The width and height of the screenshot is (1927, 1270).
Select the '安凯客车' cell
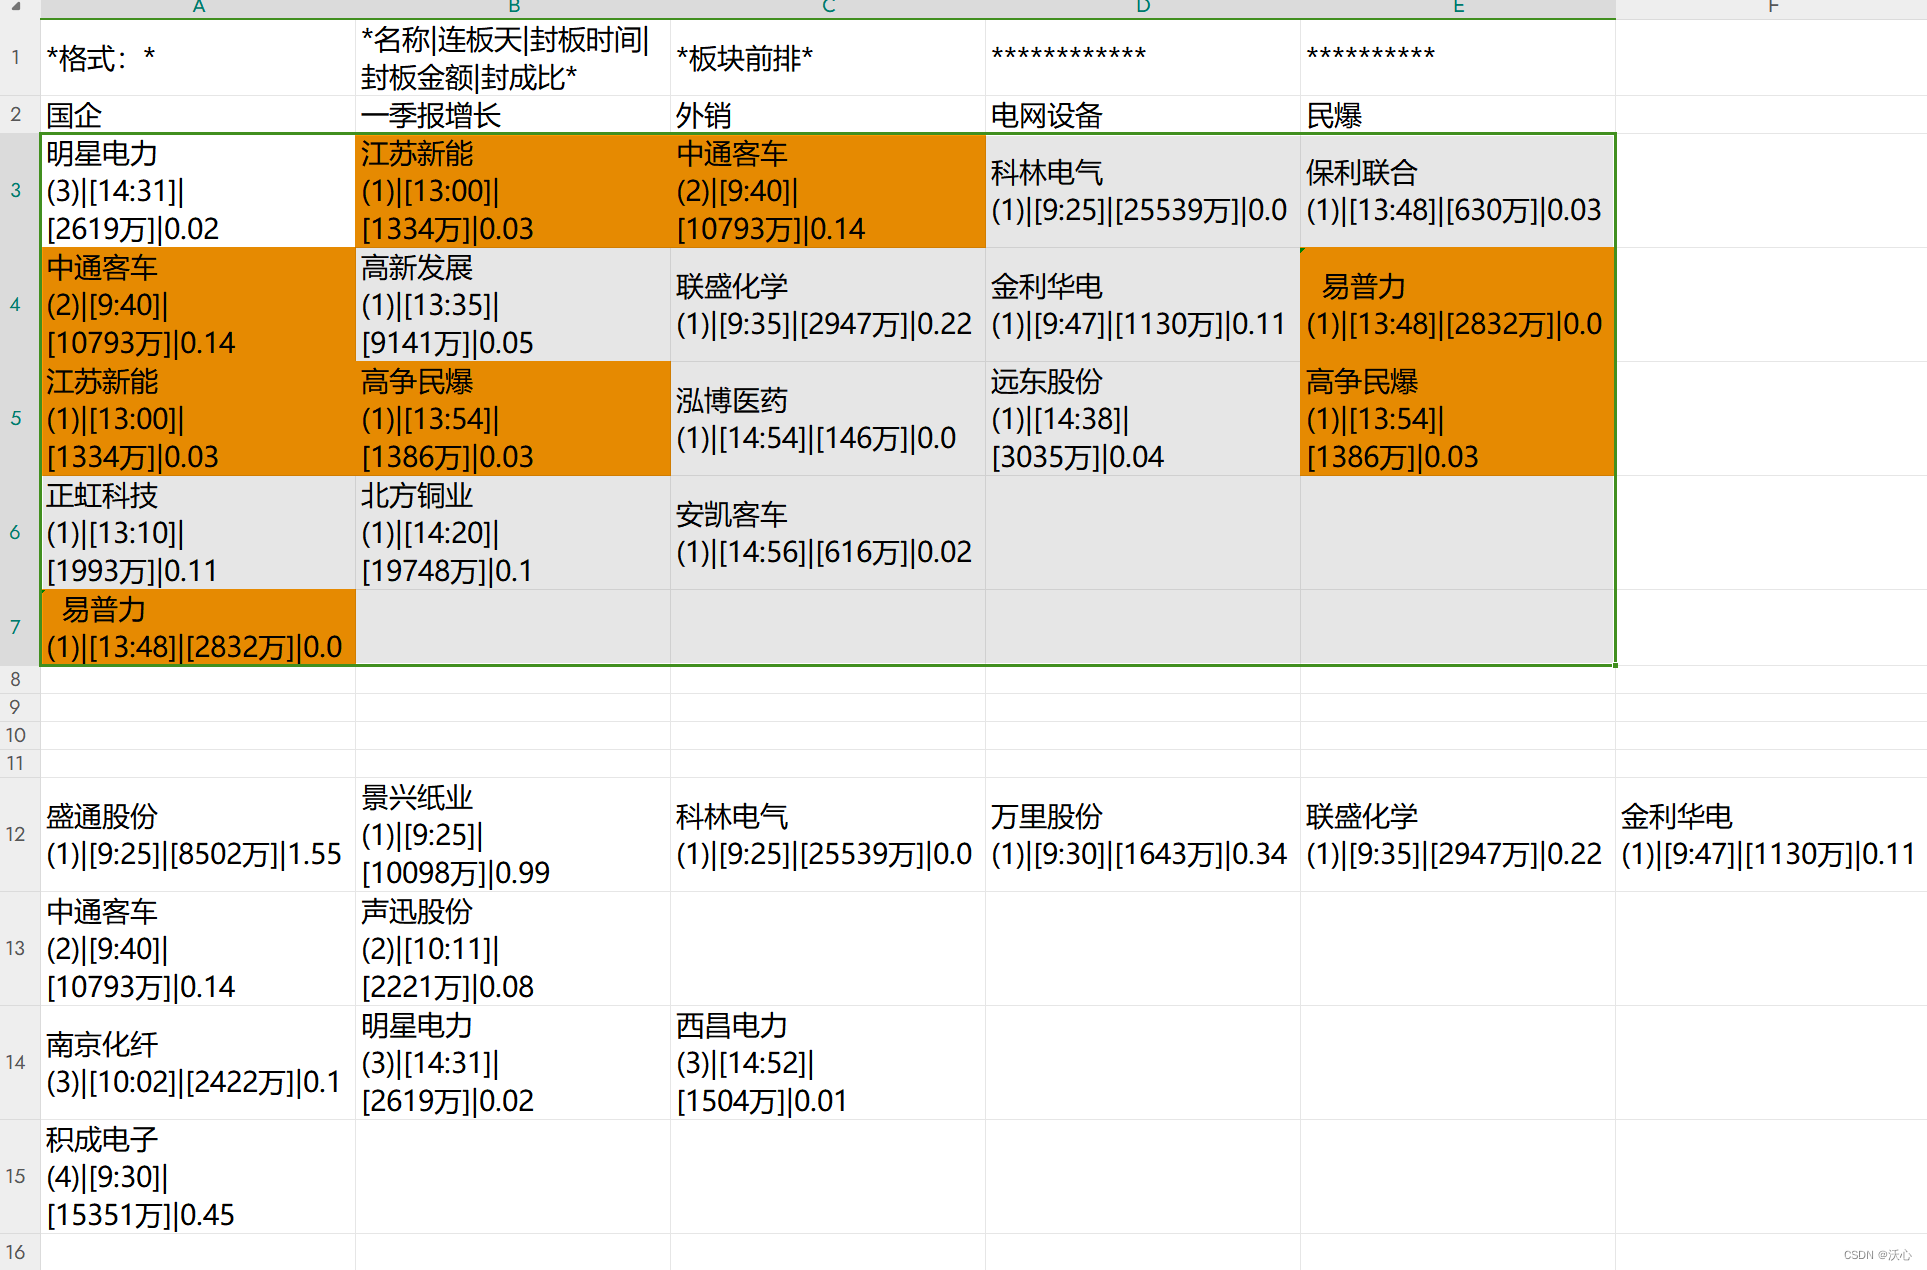pos(828,533)
